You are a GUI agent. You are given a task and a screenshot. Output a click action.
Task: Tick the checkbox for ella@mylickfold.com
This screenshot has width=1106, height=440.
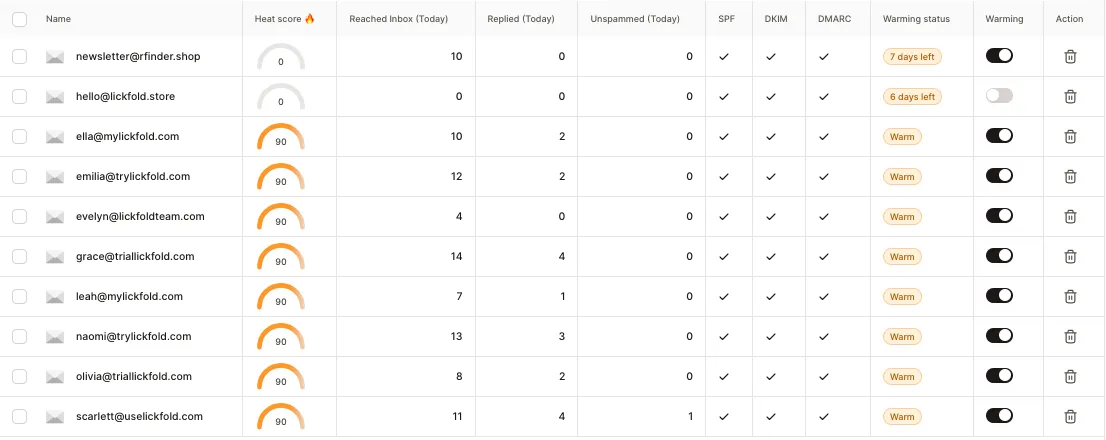(x=20, y=137)
